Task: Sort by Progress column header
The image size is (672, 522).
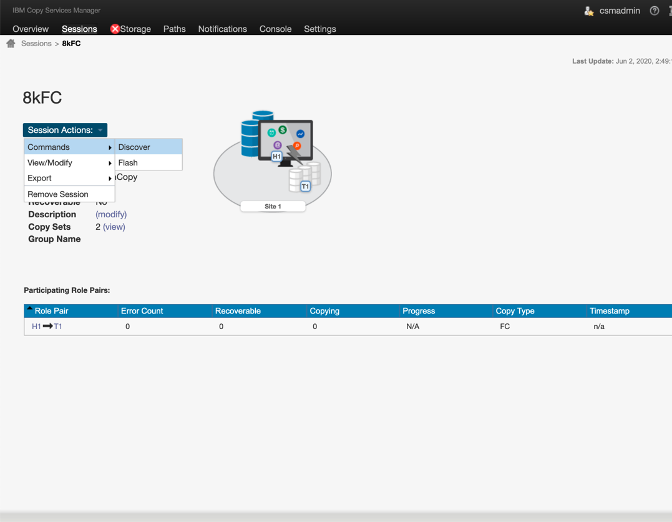Action: click(419, 311)
